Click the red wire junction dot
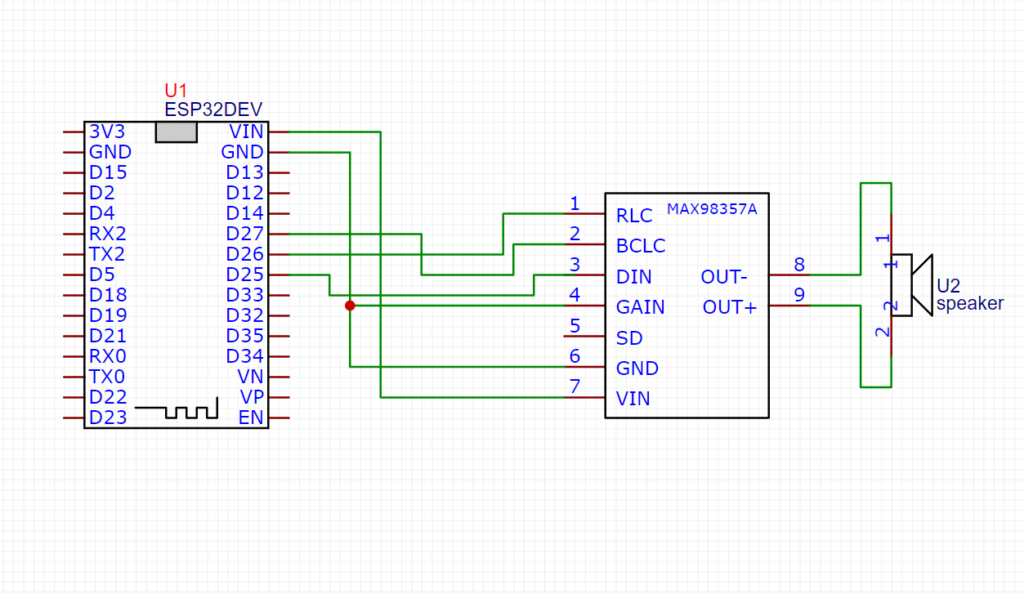Screen dimensions: 1024x594 point(350,305)
